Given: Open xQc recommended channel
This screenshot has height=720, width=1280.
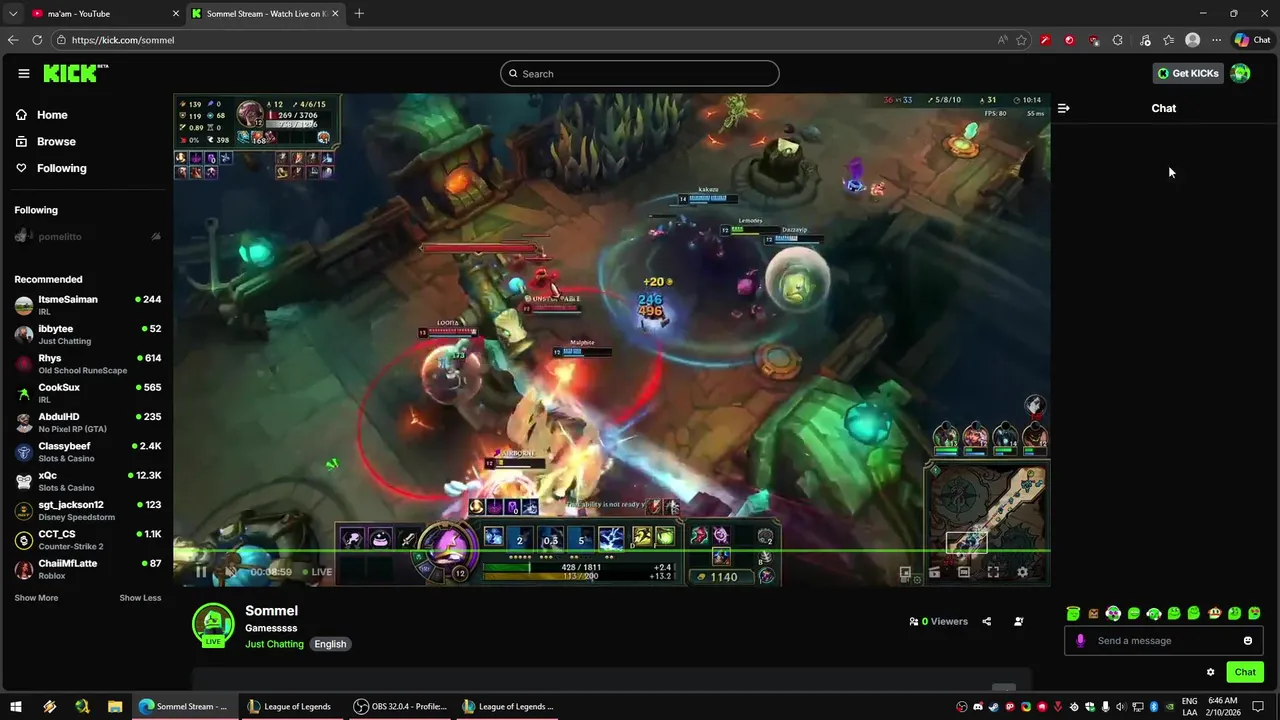Looking at the screenshot, I should coord(88,481).
